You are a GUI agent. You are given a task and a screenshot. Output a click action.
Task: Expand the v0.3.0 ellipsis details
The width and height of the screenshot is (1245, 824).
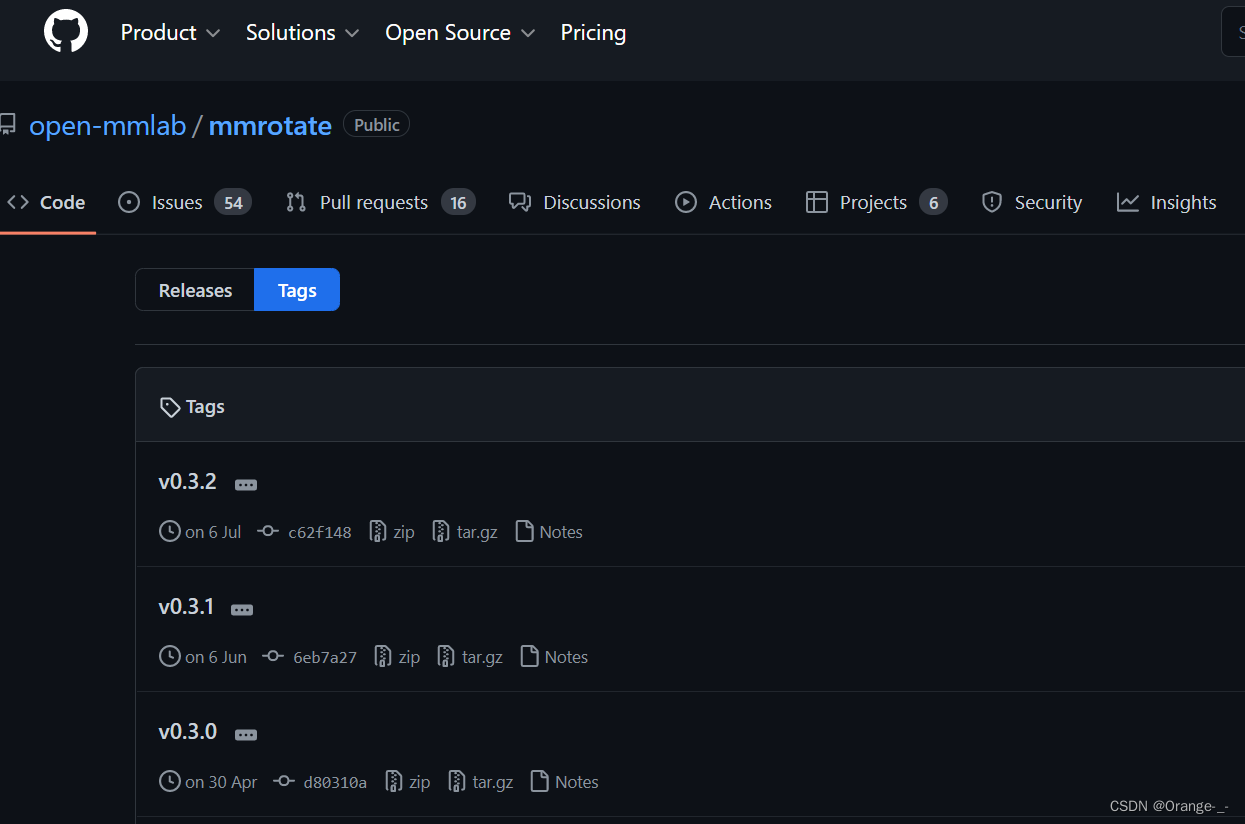(x=246, y=735)
